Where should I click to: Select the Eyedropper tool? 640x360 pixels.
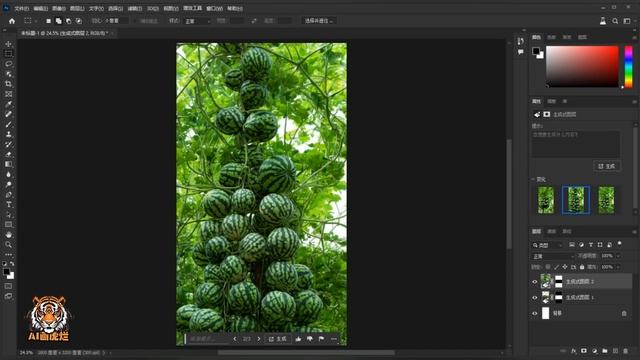click(8, 104)
